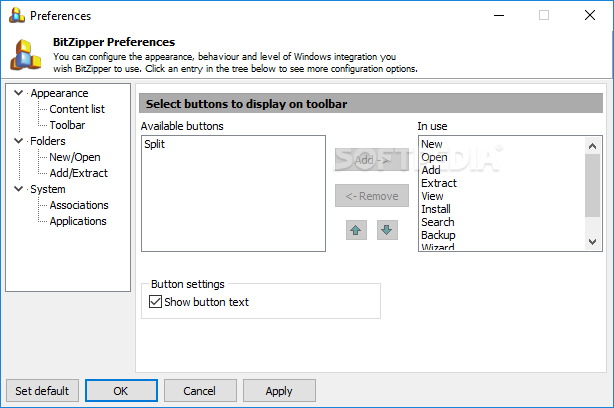
Task: Select Extract in the In use list
Action: click(x=502, y=183)
